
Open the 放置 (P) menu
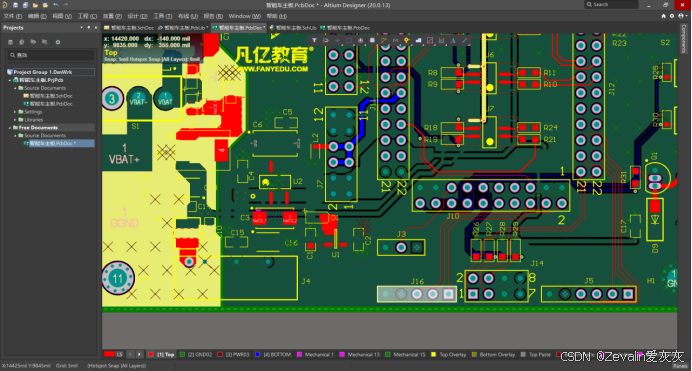pos(112,16)
